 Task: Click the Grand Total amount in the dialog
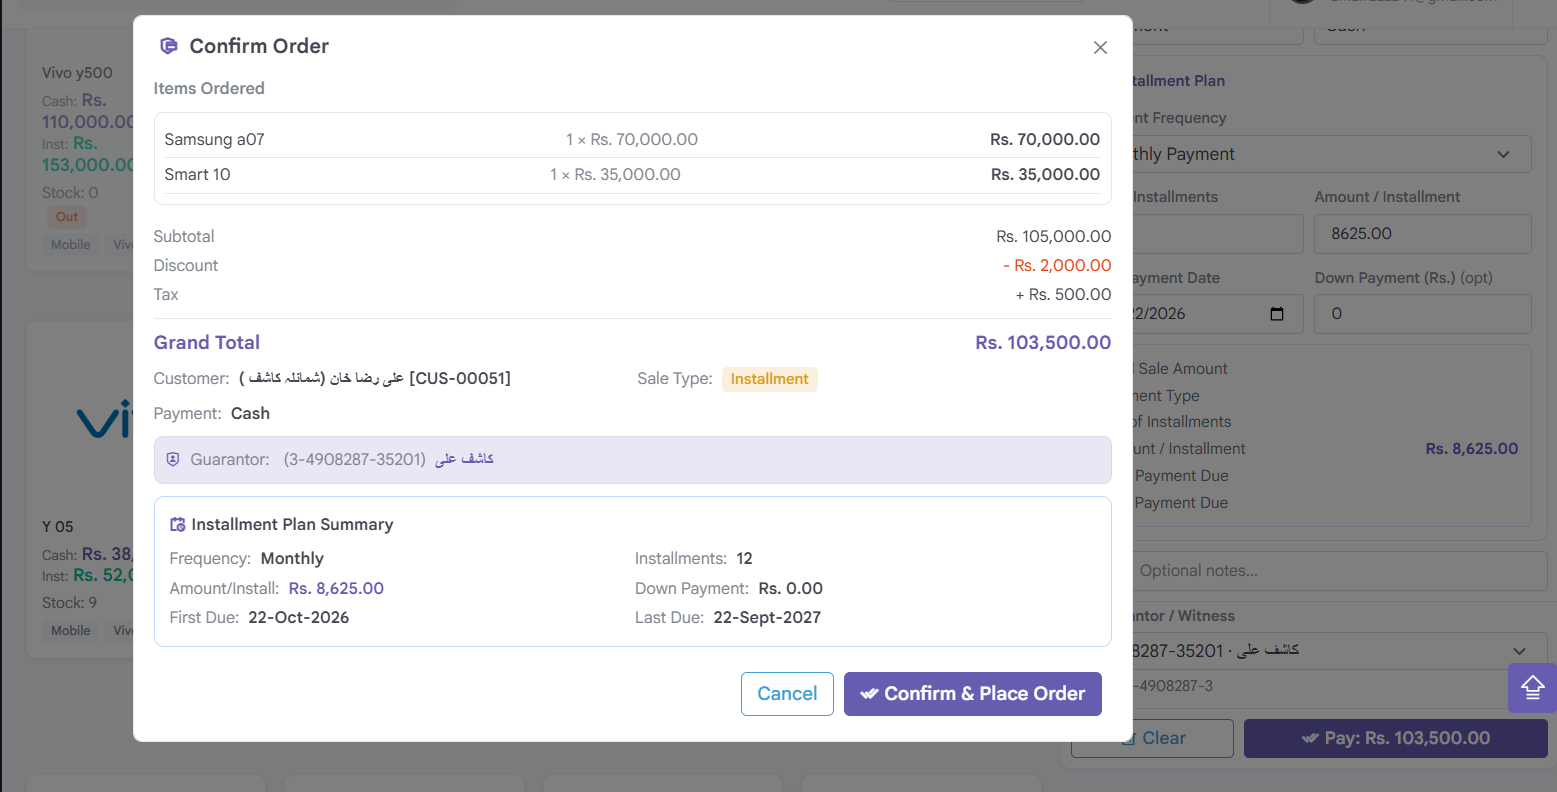(x=1043, y=343)
